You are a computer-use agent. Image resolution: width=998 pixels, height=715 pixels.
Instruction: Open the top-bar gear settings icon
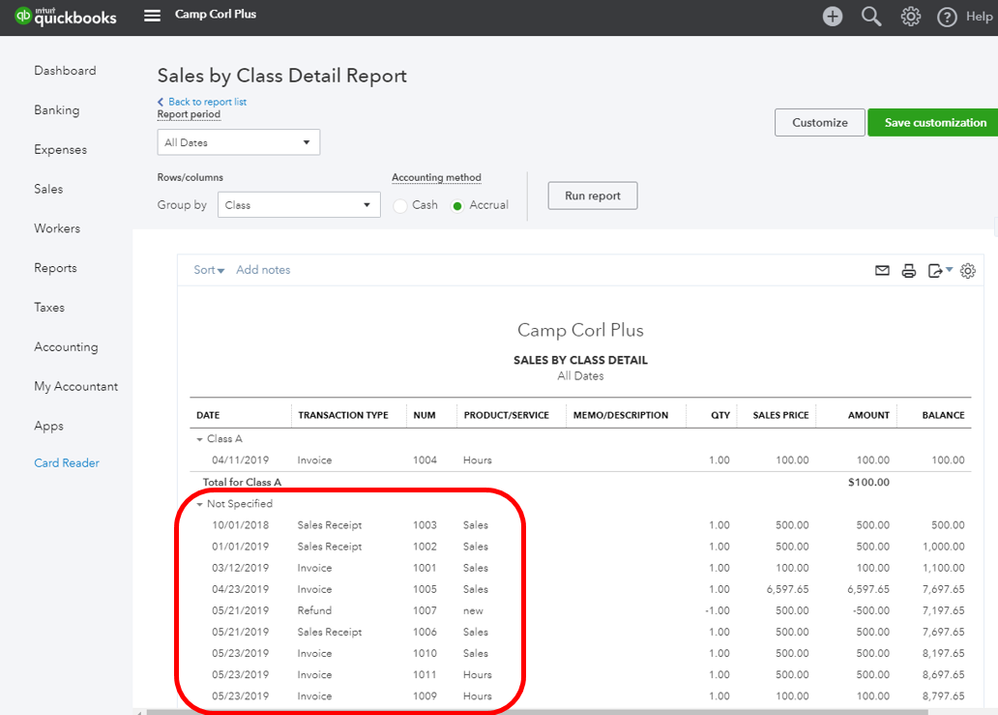coord(910,17)
